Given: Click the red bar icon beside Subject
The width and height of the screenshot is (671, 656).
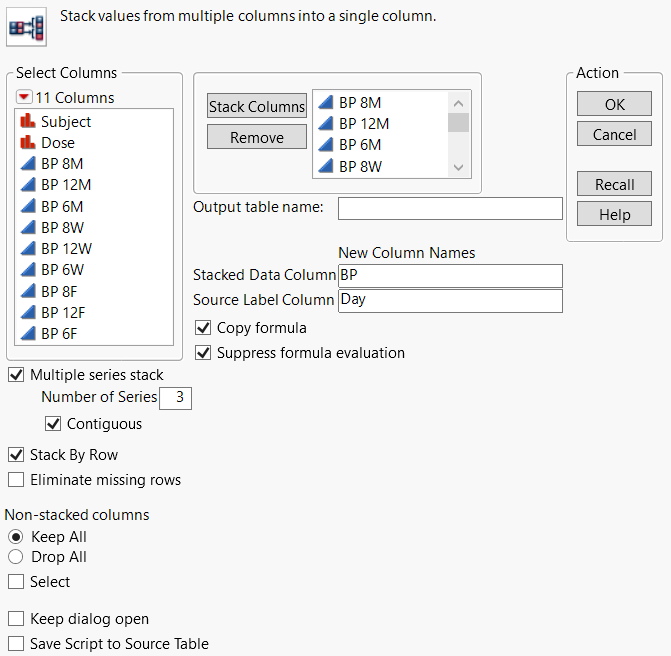Looking at the screenshot, I should coord(28,122).
